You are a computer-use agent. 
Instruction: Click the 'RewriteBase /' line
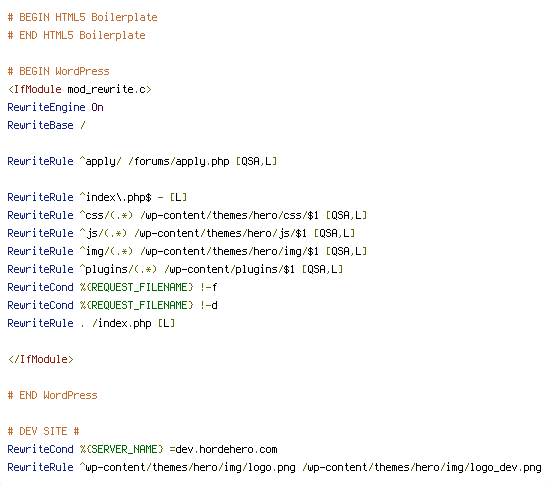(x=46, y=125)
